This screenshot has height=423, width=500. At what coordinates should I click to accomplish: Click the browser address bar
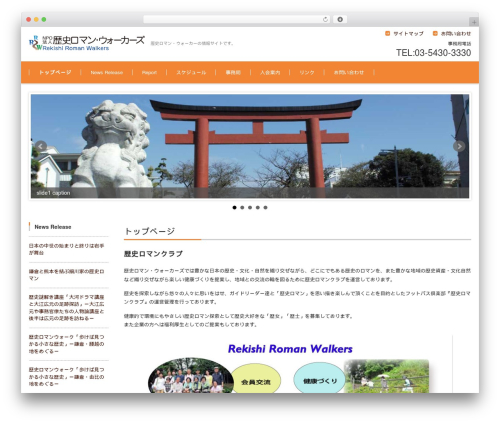point(237,19)
